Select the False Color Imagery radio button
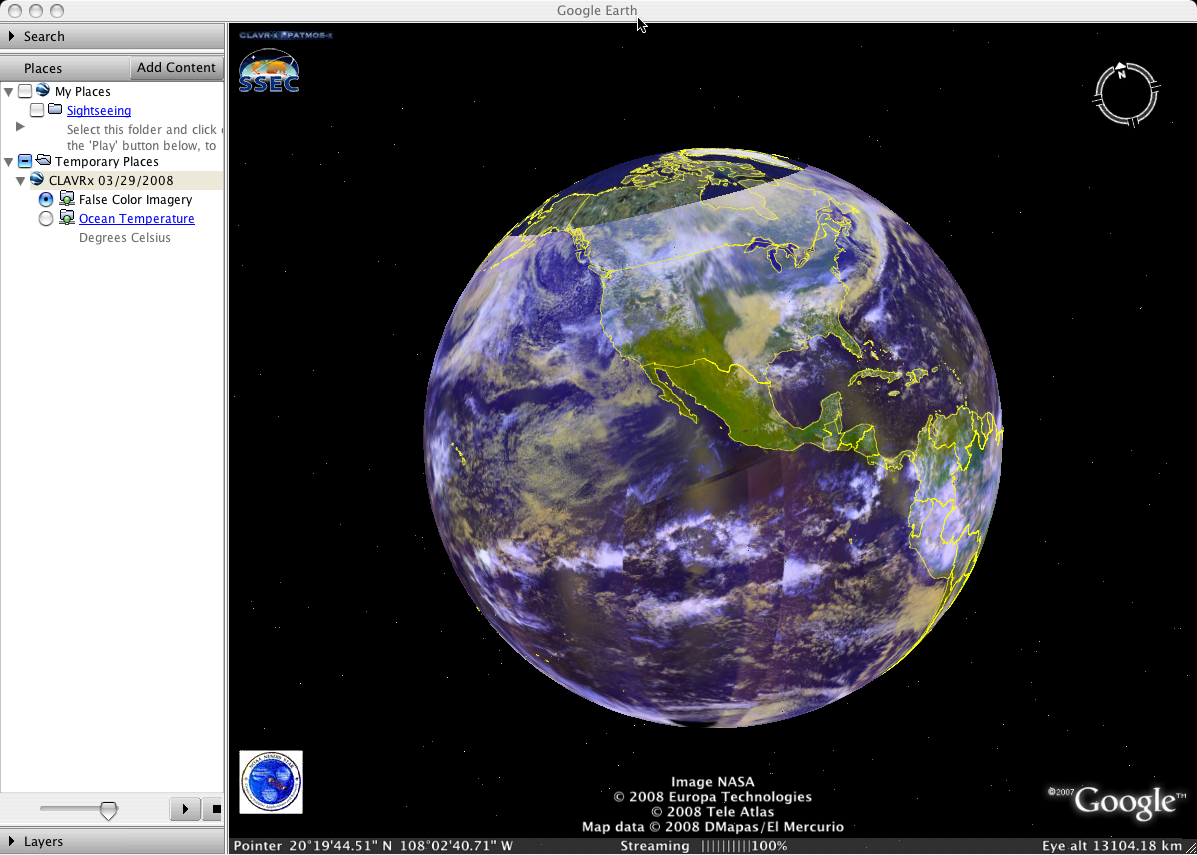1197x855 pixels. pyautogui.click(x=46, y=200)
